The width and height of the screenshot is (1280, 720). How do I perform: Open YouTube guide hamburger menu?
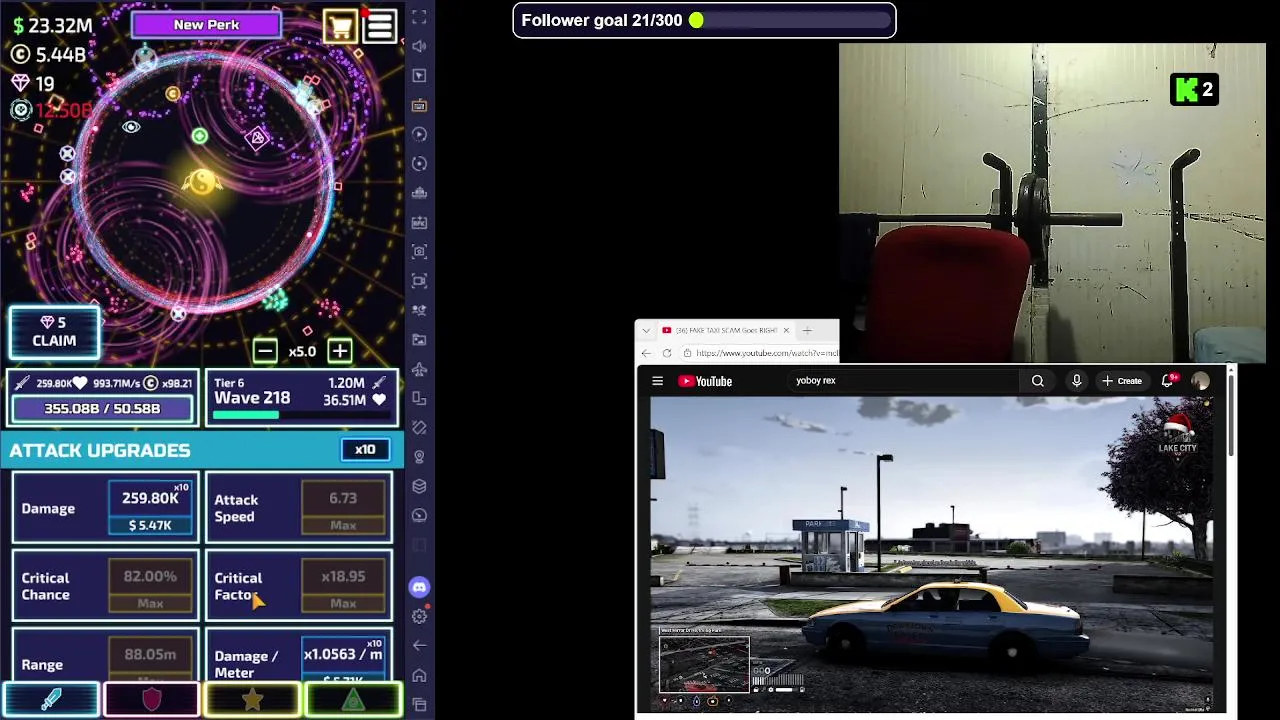click(657, 381)
